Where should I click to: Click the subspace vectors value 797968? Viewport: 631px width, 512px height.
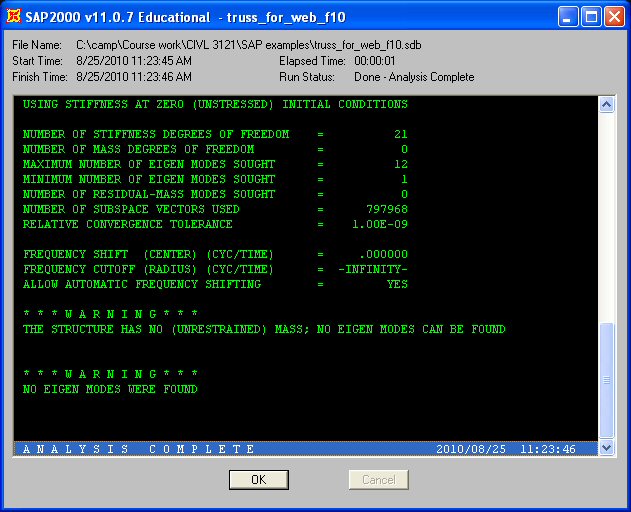pyautogui.click(x=387, y=209)
